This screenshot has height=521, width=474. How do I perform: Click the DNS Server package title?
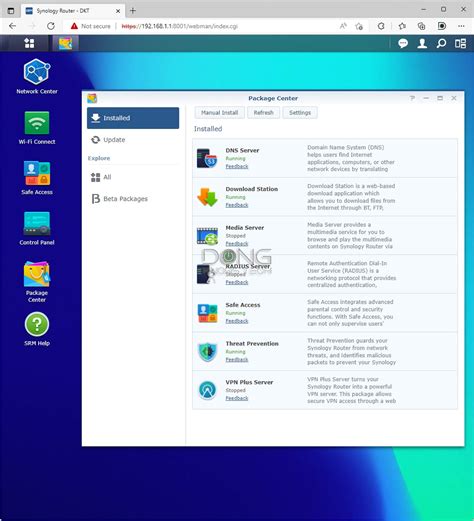[242, 150]
